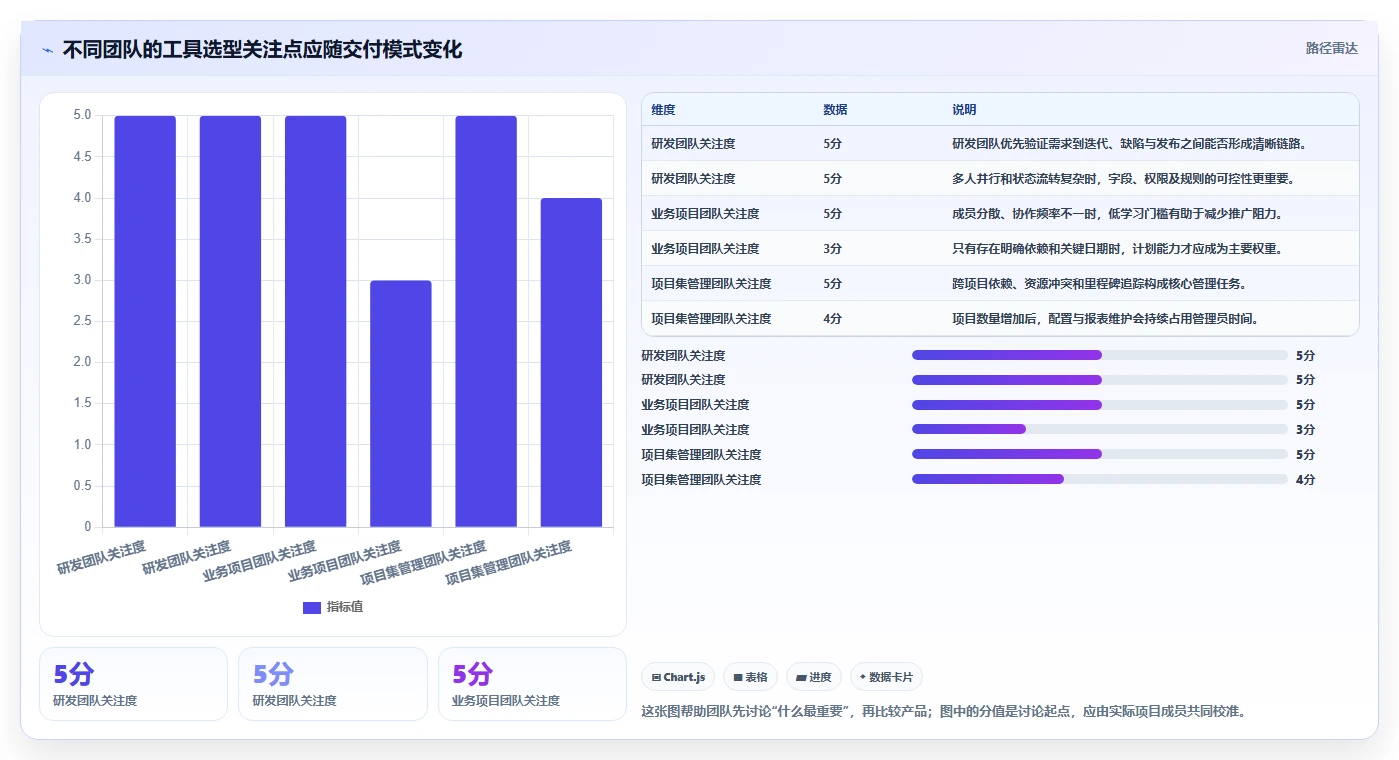Screen dimensions: 1399x760
Task: Click the Chart.js tag chip
Action: [x=678, y=677]
